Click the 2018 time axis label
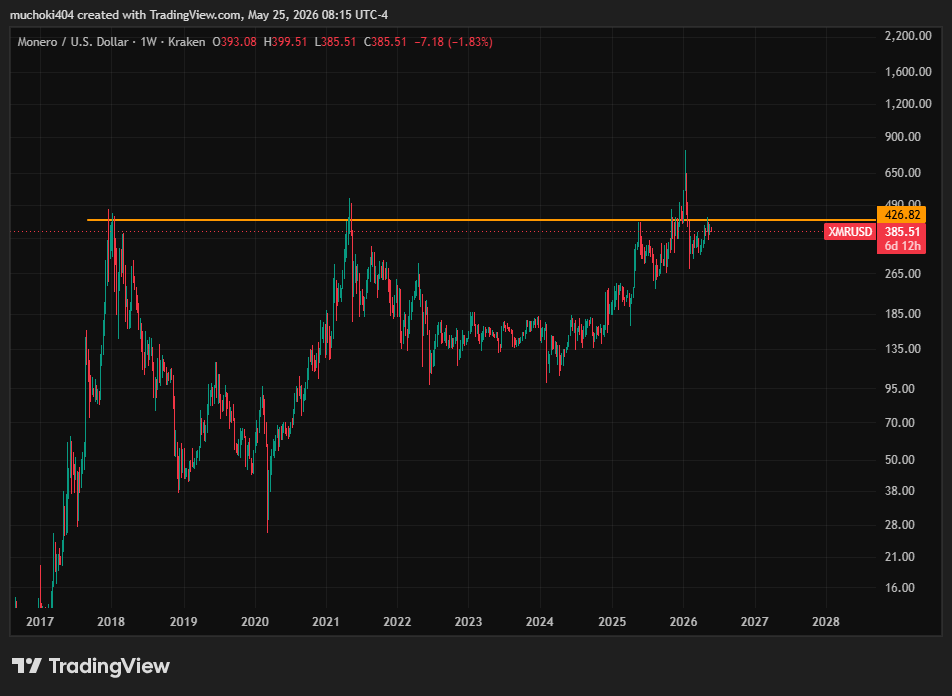The height and width of the screenshot is (696, 952). pyautogui.click(x=111, y=621)
